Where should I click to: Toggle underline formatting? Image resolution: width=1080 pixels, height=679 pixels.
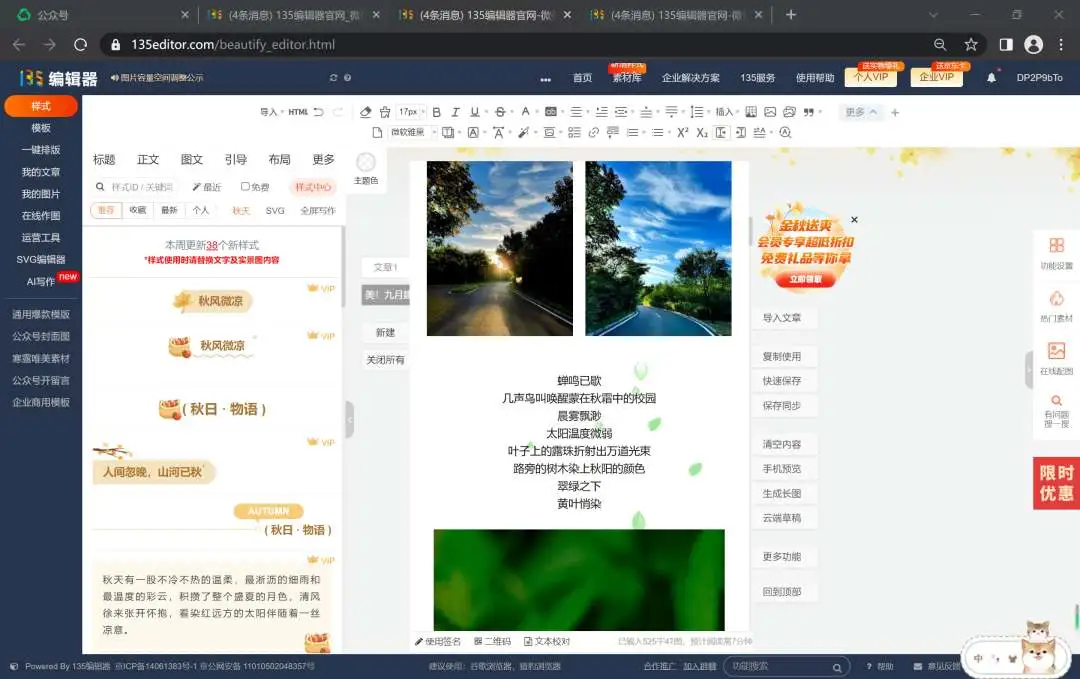[x=475, y=112]
